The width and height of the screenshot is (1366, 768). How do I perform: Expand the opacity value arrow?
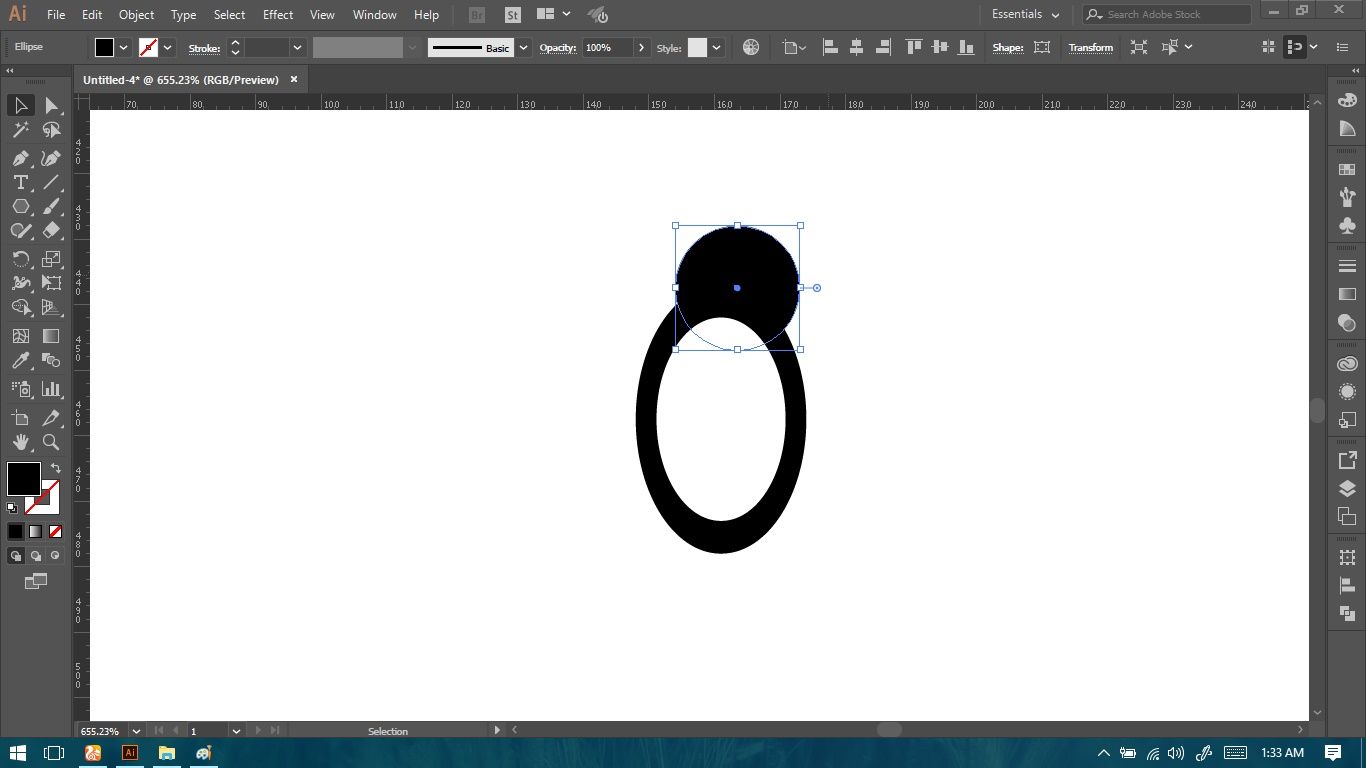pyautogui.click(x=641, y=47)
